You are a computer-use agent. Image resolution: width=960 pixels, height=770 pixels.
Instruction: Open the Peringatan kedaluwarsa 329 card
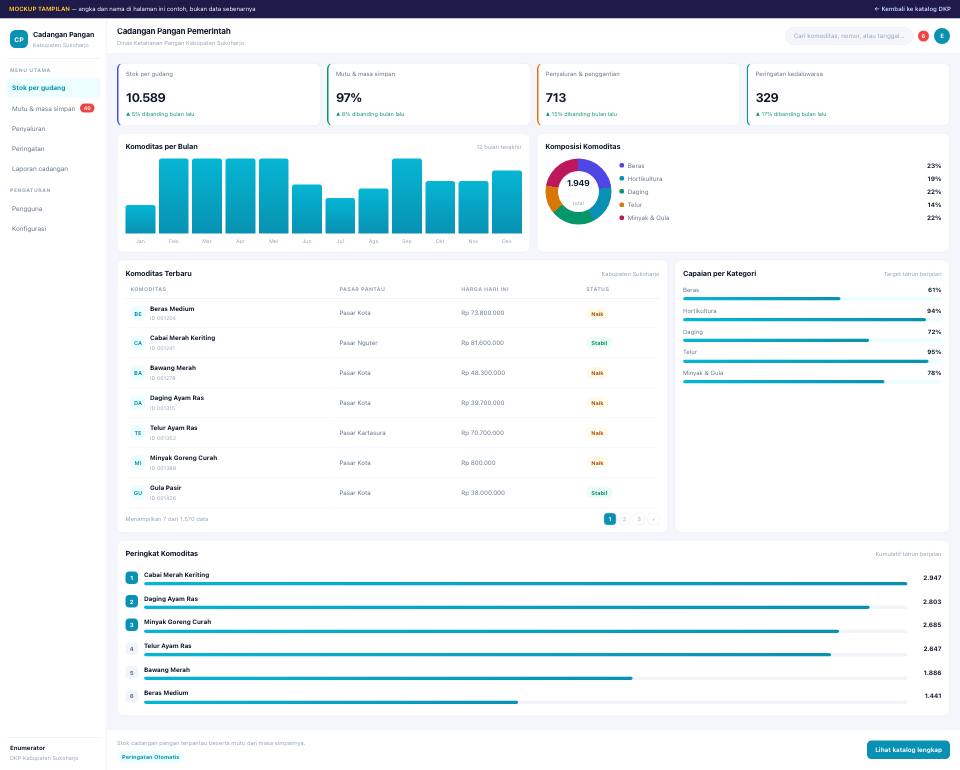point(848,94)
